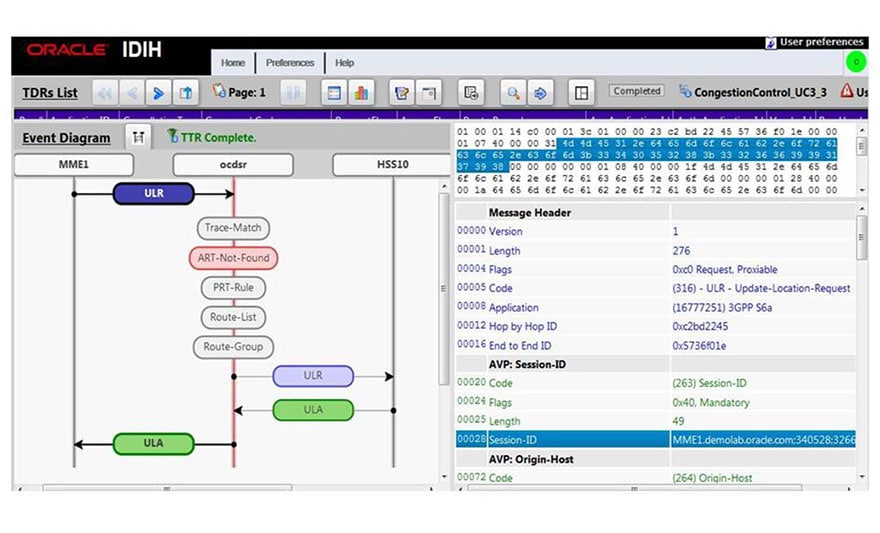Click the CongestionControl_UC3_3 query icon

(x=685, y=91)
